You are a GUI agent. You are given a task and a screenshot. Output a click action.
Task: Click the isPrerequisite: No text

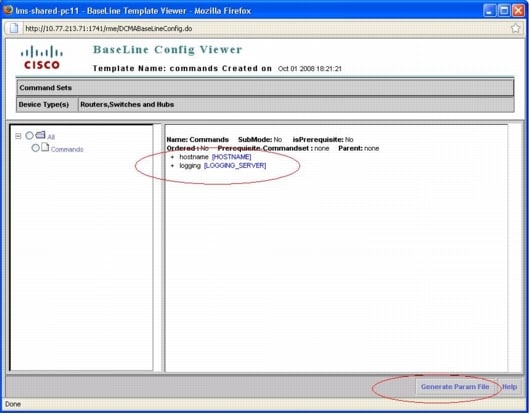(323, 140)
